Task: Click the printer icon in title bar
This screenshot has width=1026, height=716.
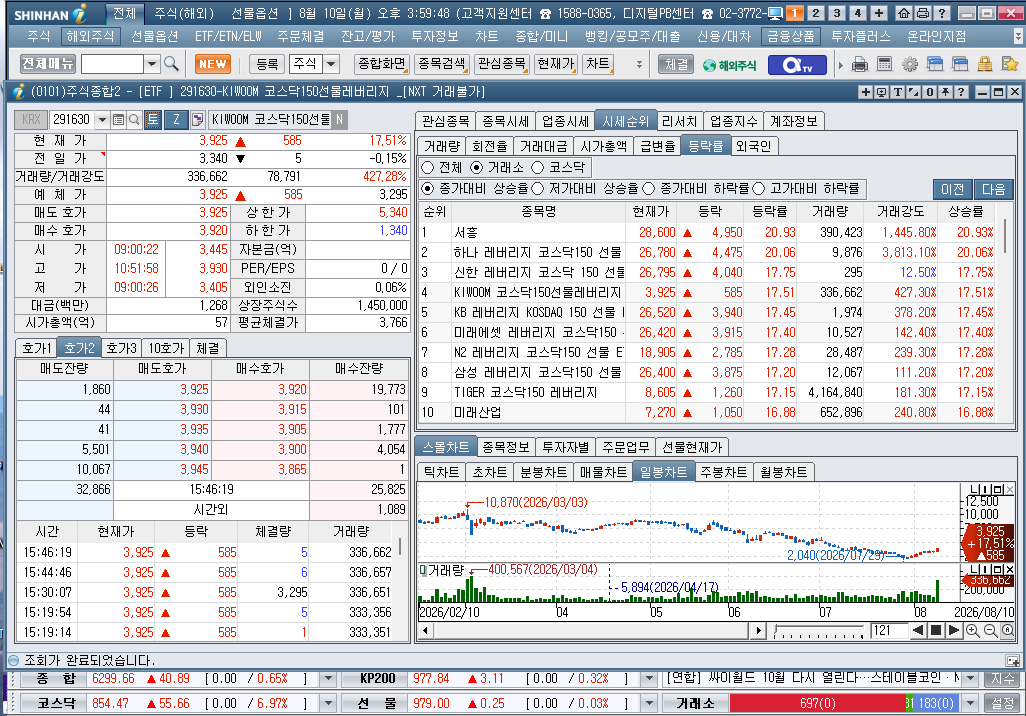Action: [923, 12]
